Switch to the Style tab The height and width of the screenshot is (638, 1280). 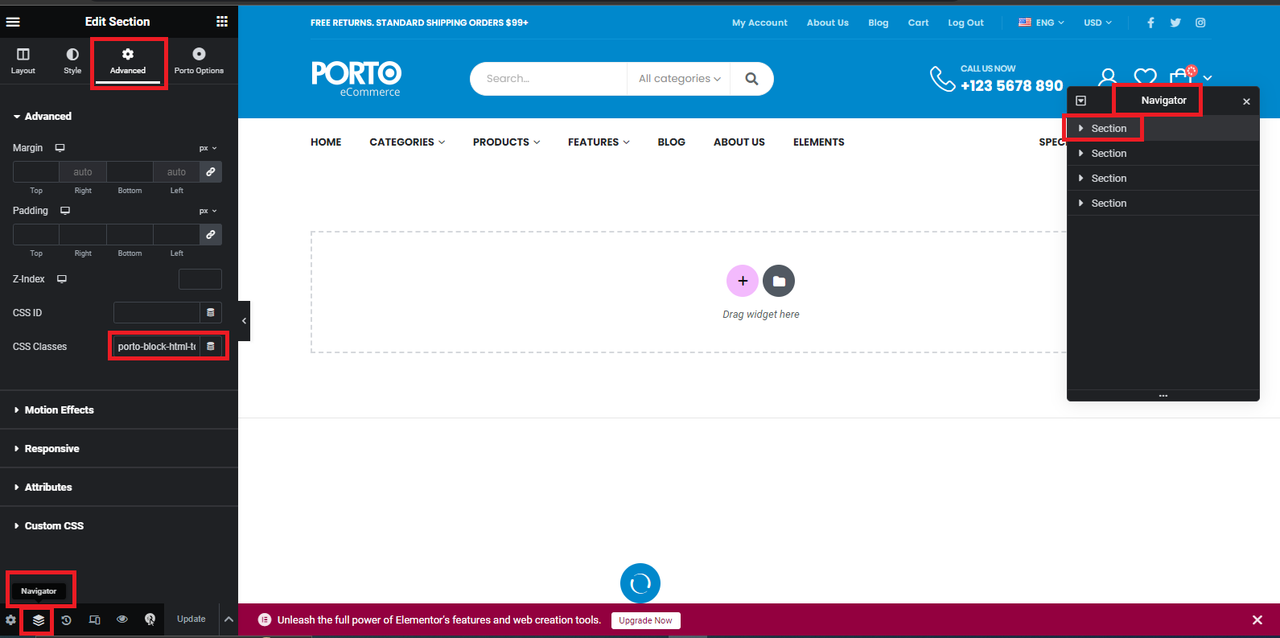[x=72, y=61]
